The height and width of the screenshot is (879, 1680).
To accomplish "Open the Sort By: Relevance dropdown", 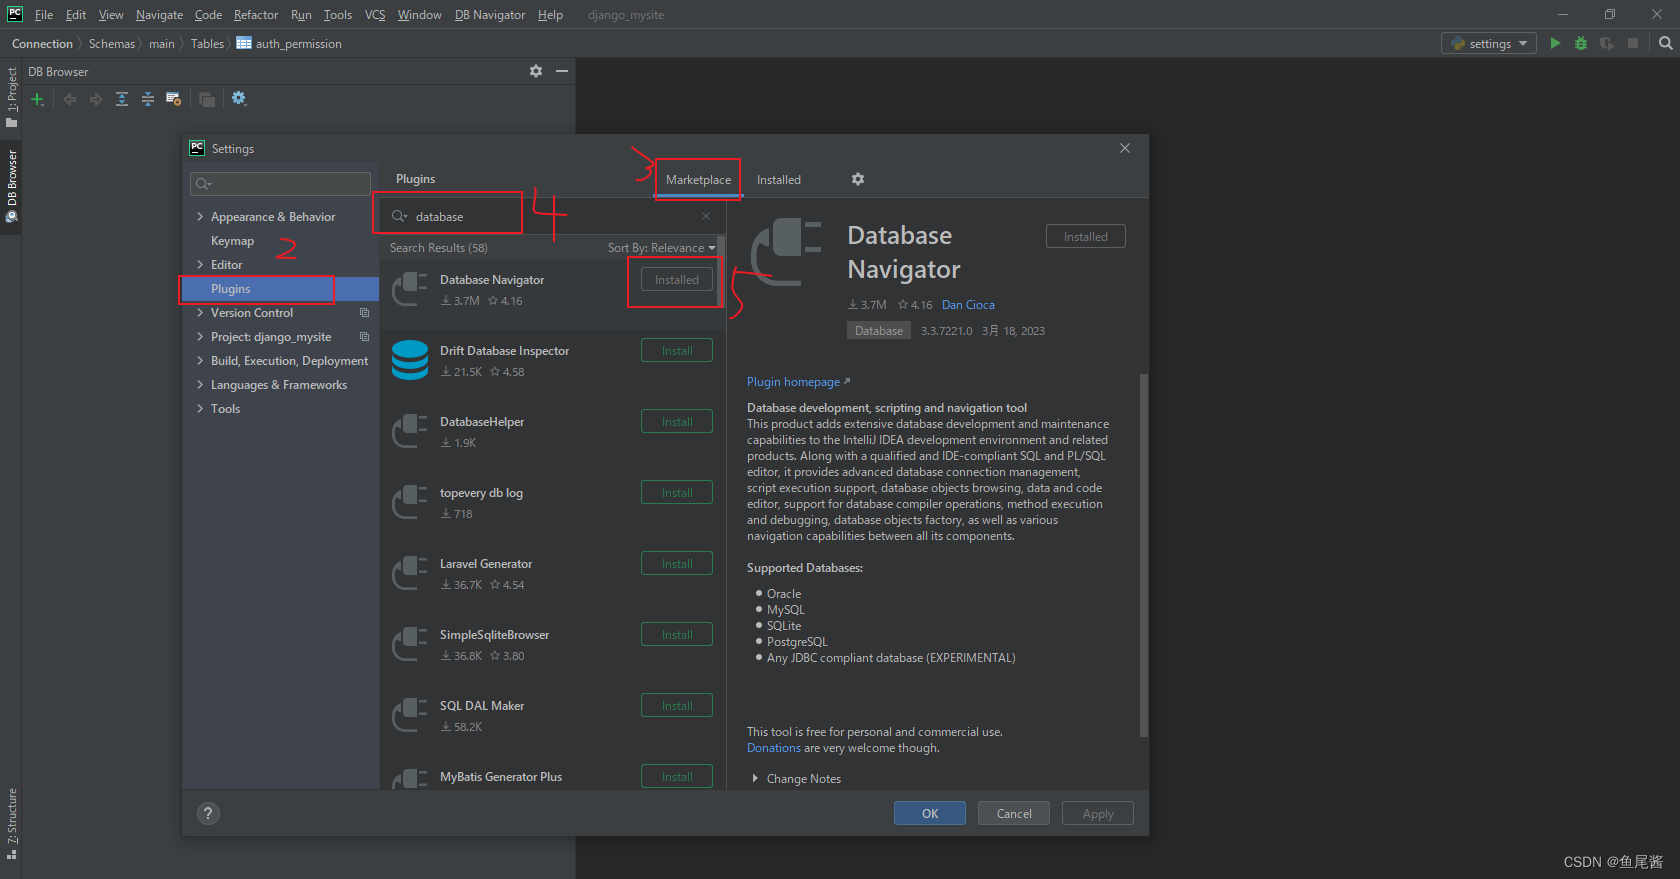I will [661, 248].
